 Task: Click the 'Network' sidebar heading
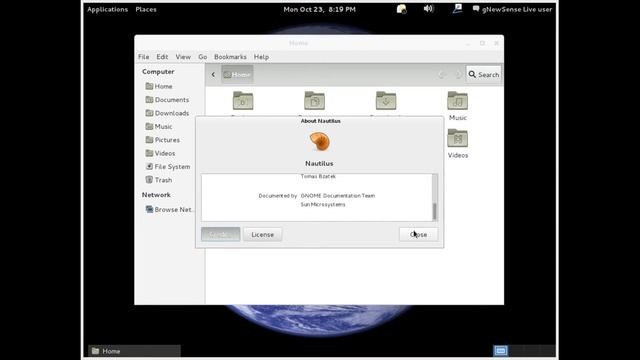click(x=156, y=195)
